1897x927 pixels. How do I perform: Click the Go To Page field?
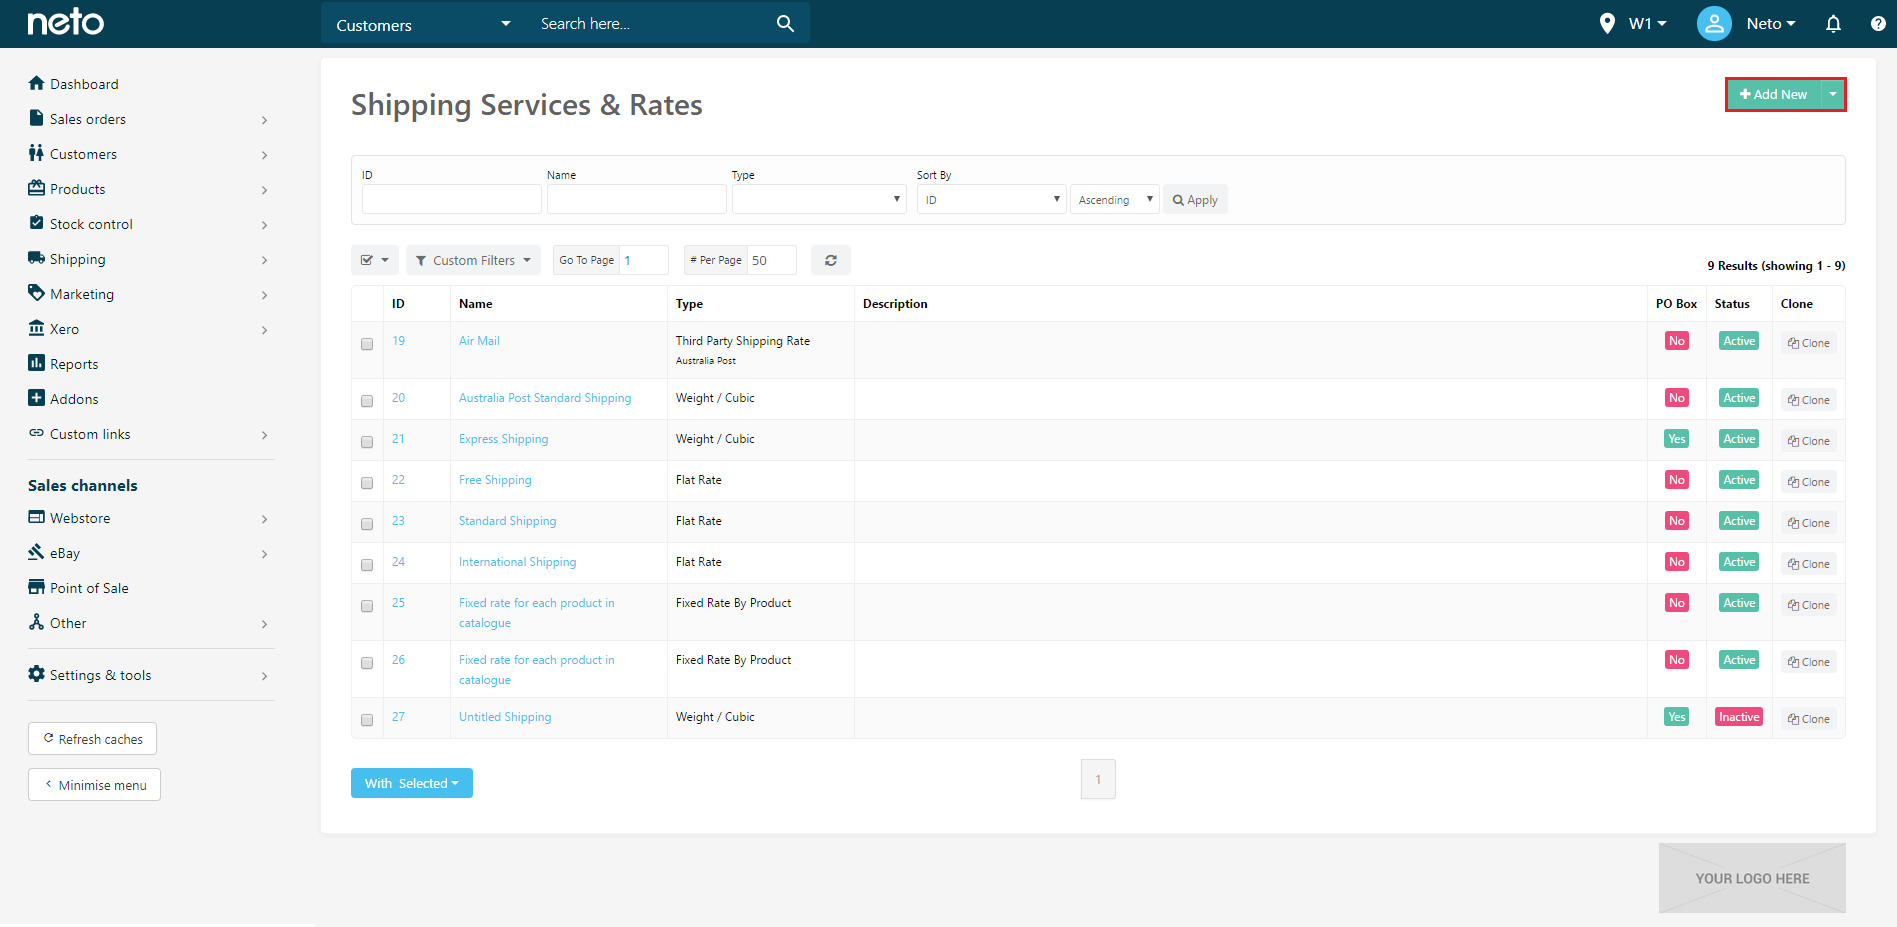click(644, 260)
